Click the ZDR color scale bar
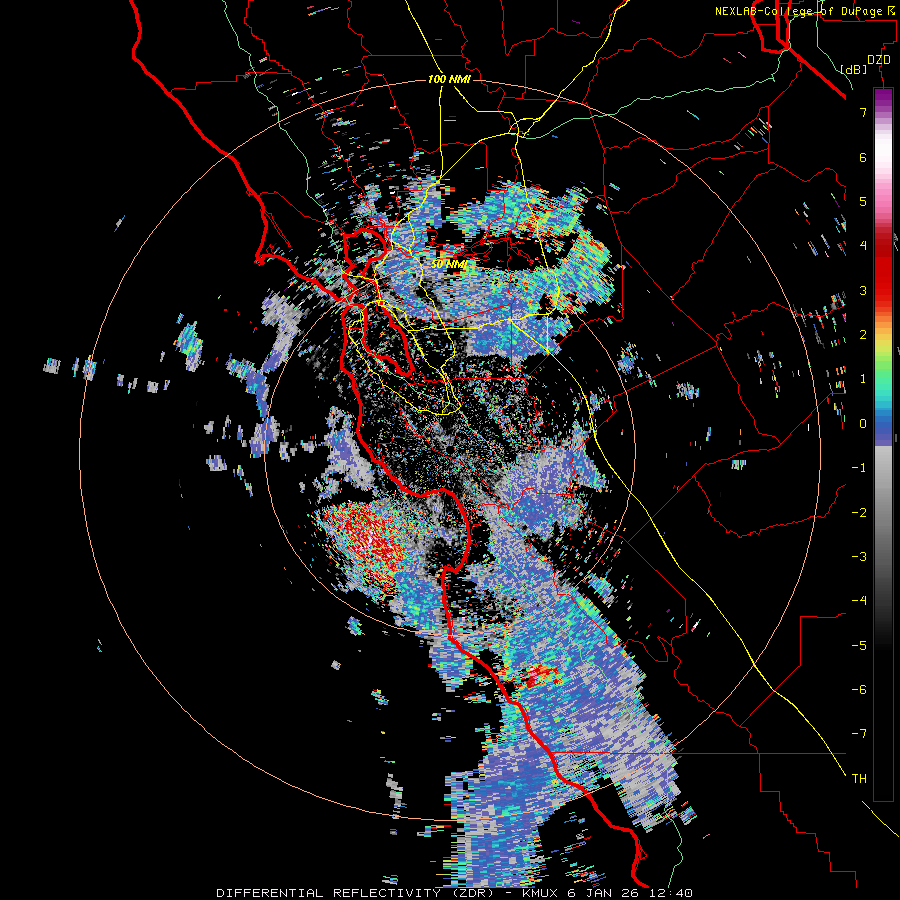The height and width of the screenshot is (900, 900). [x=883, y=444]
